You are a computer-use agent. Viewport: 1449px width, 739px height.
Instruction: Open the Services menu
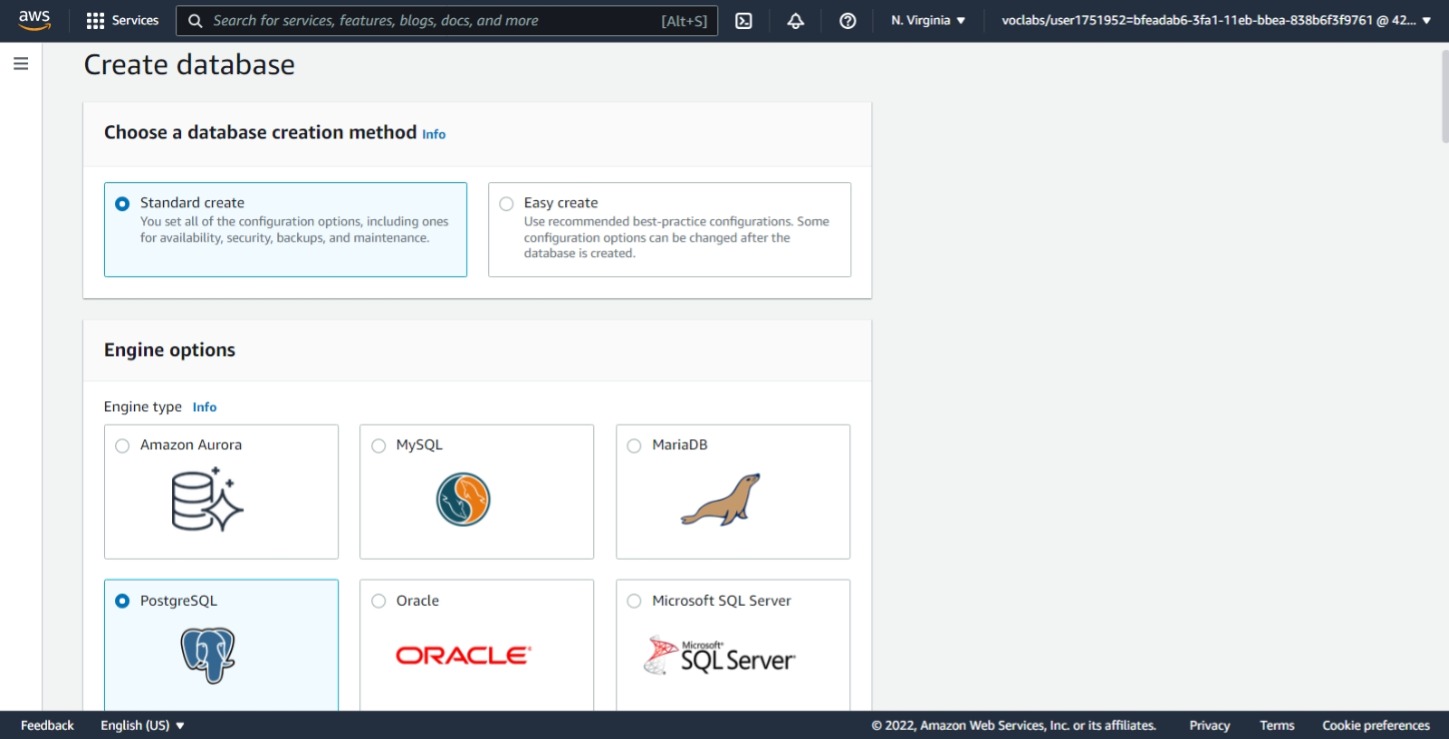tap(122, 20)
